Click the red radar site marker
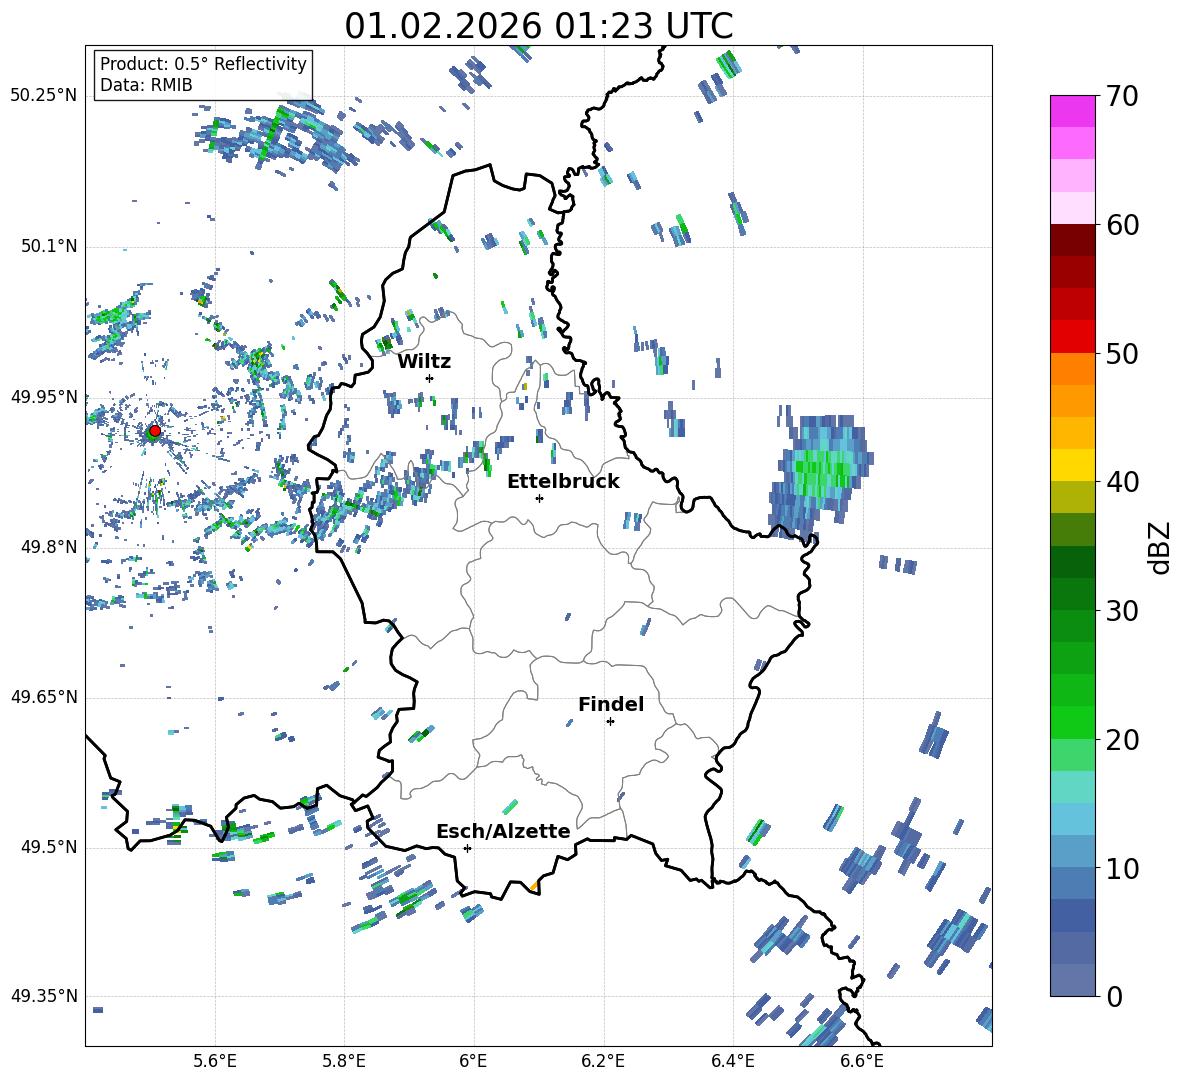1184x1081 pixels. [x=154, y=431]
